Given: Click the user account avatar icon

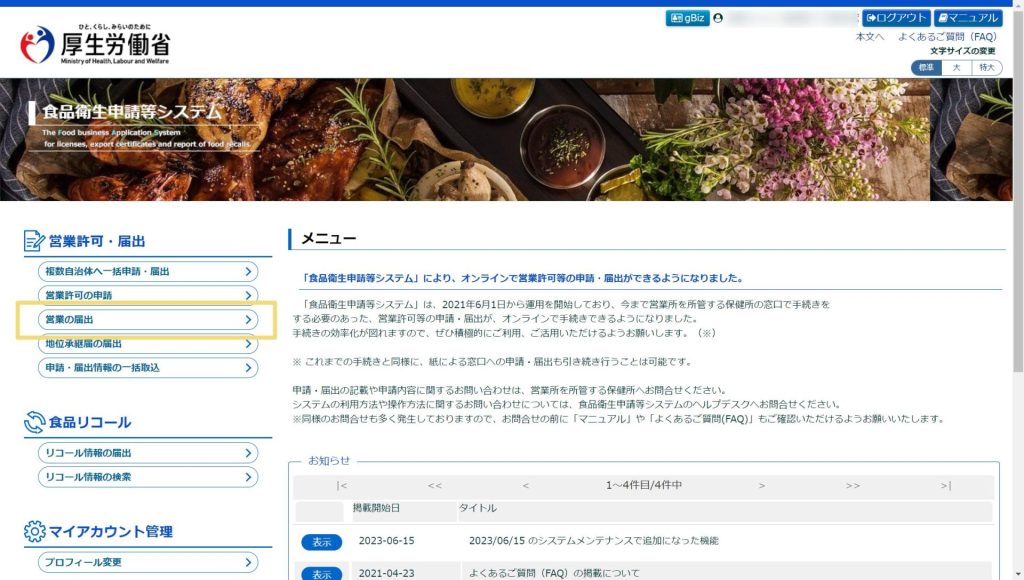Looking at the screenshot, I should 718,18.
